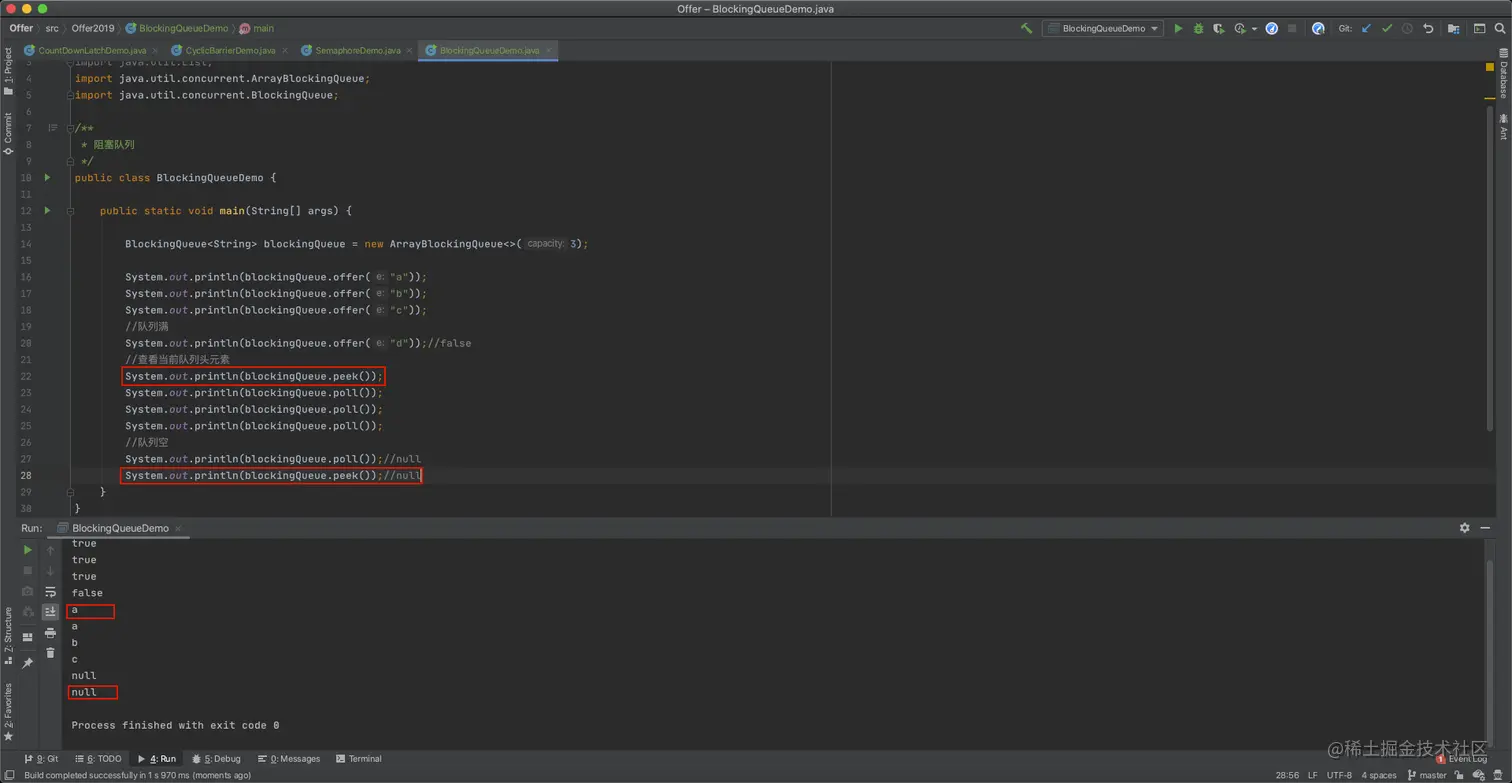Commit changes with the Git green checkmark
Image resolution: width=1512 pixels, height=783 pixels.
[1387, 29]
